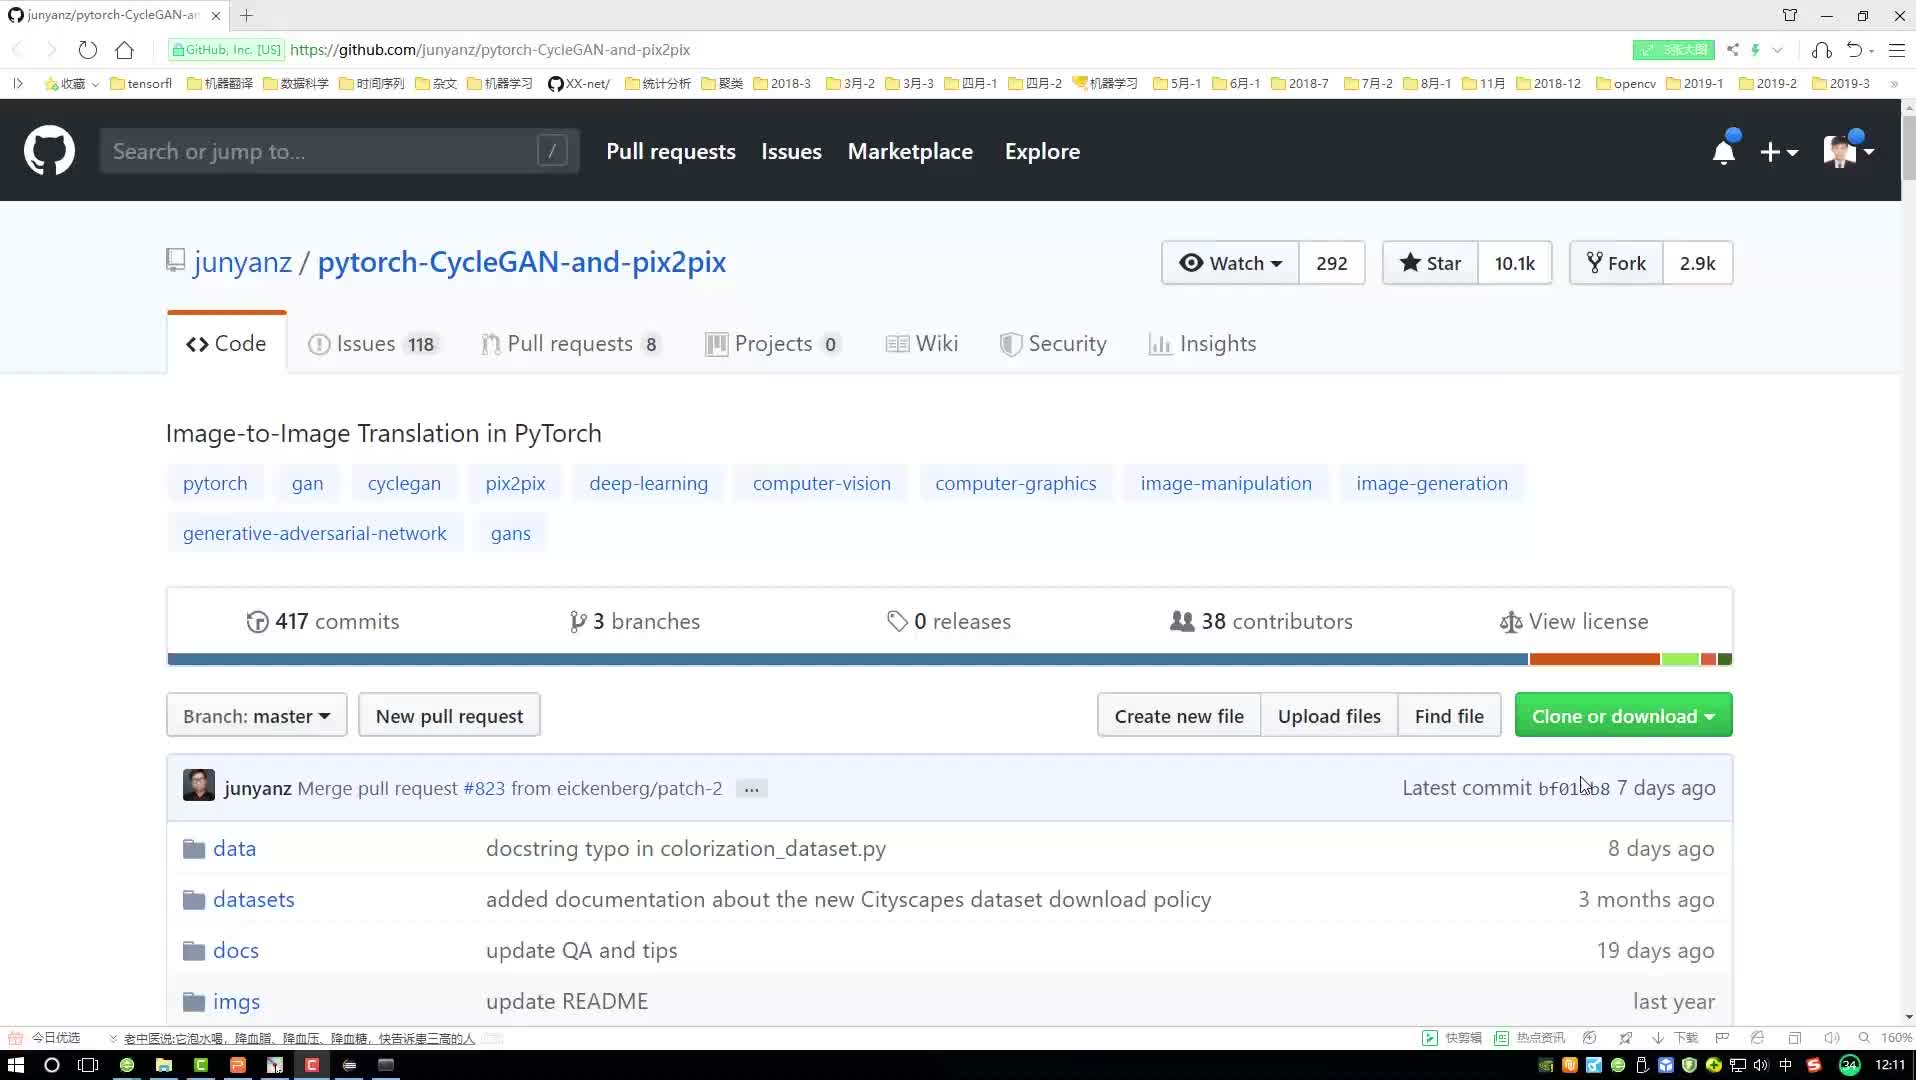Open Explore in top navigation
Screen dimensions: 1916x1080
(x=1042, y=151)
